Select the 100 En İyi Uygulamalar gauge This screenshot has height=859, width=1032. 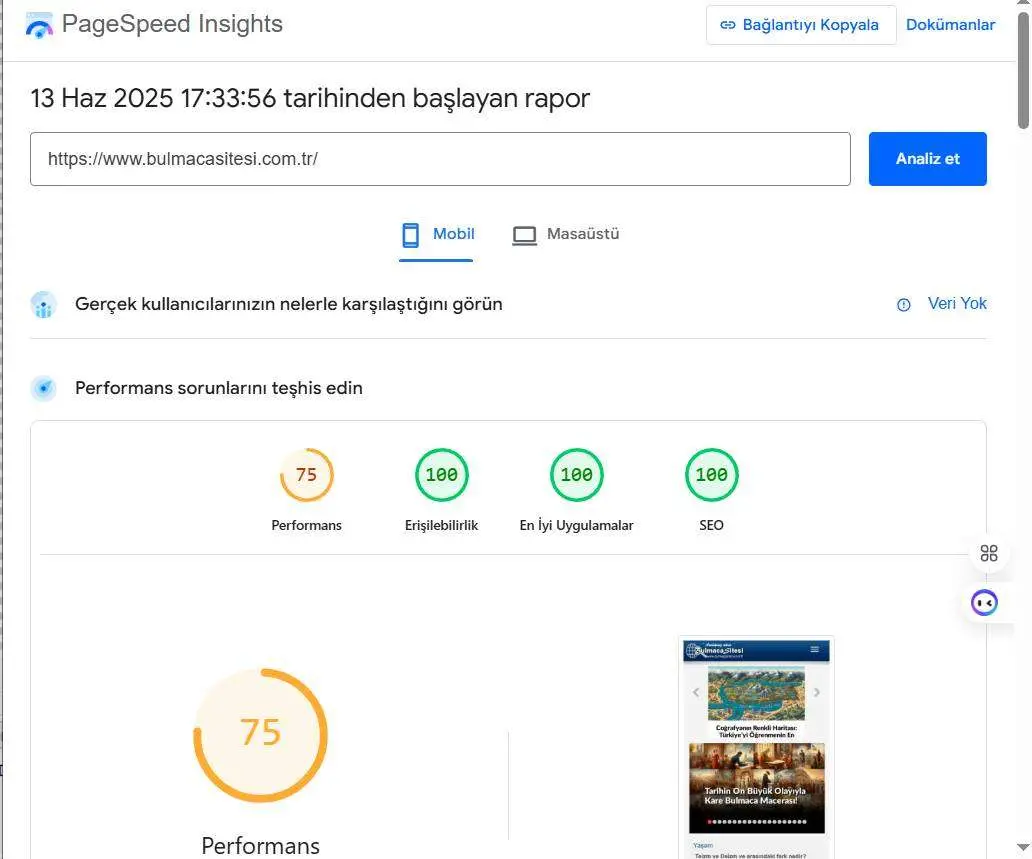(577, 475)
